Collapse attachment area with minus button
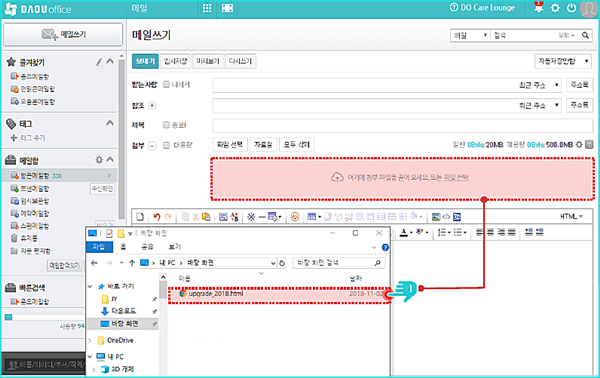 [152, 146]
